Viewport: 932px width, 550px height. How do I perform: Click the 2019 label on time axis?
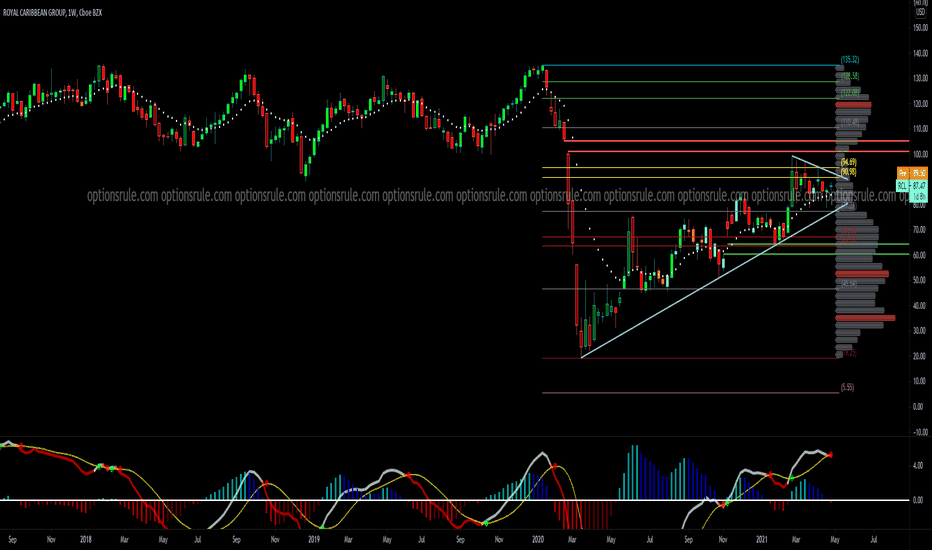click(314, 540)
